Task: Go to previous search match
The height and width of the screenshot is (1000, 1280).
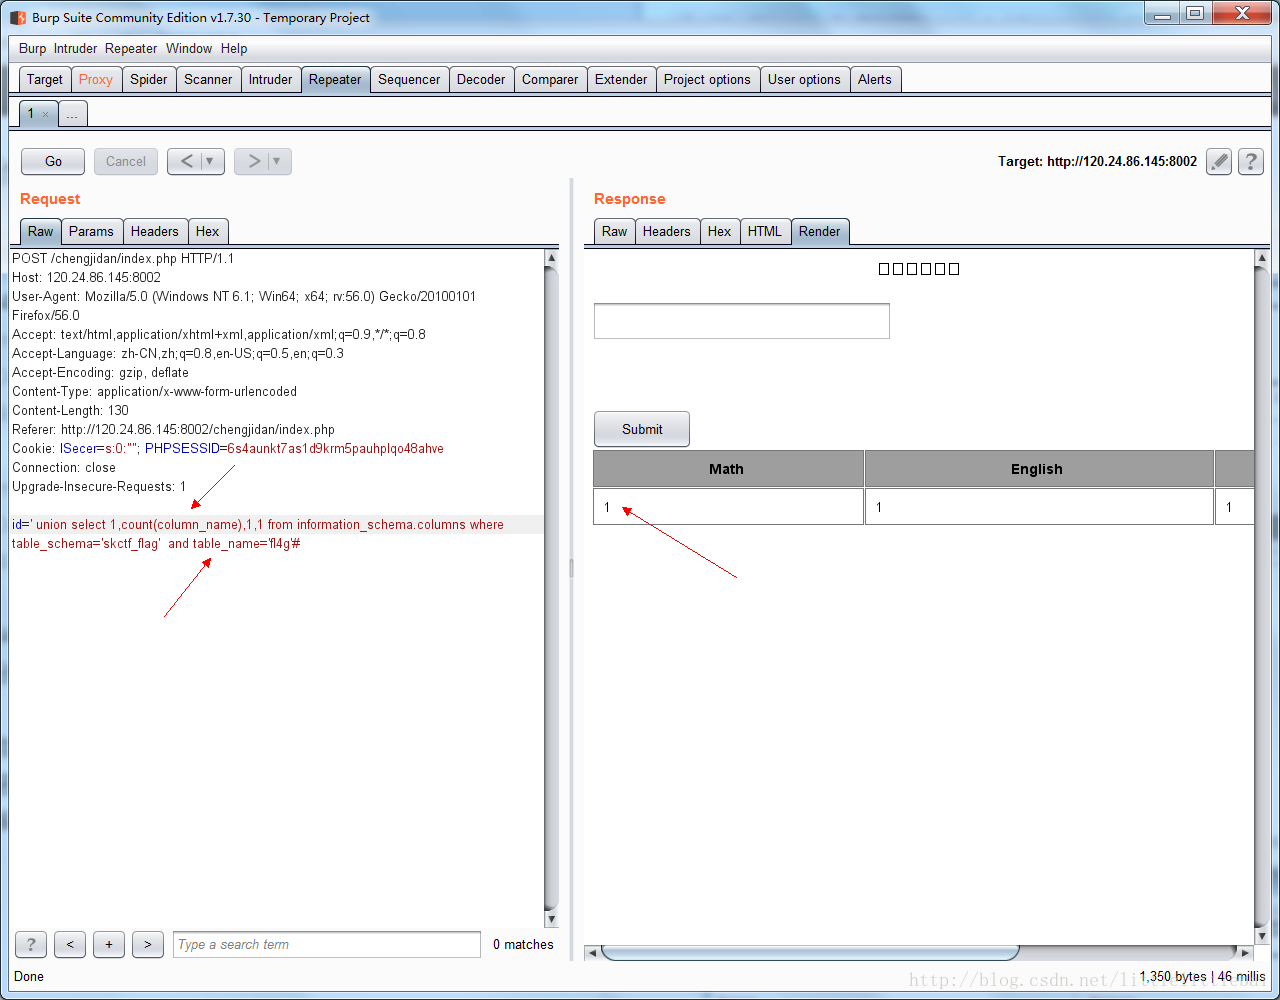Action: (70, 944)
